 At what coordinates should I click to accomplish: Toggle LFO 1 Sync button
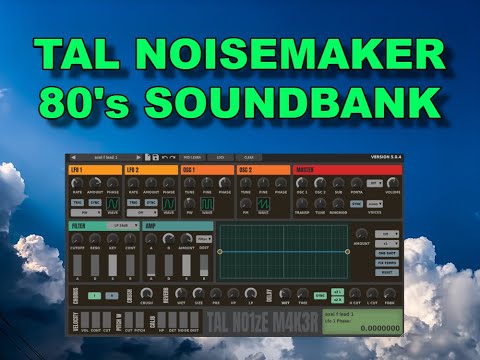pyautogui.click(x=95, y=202)
